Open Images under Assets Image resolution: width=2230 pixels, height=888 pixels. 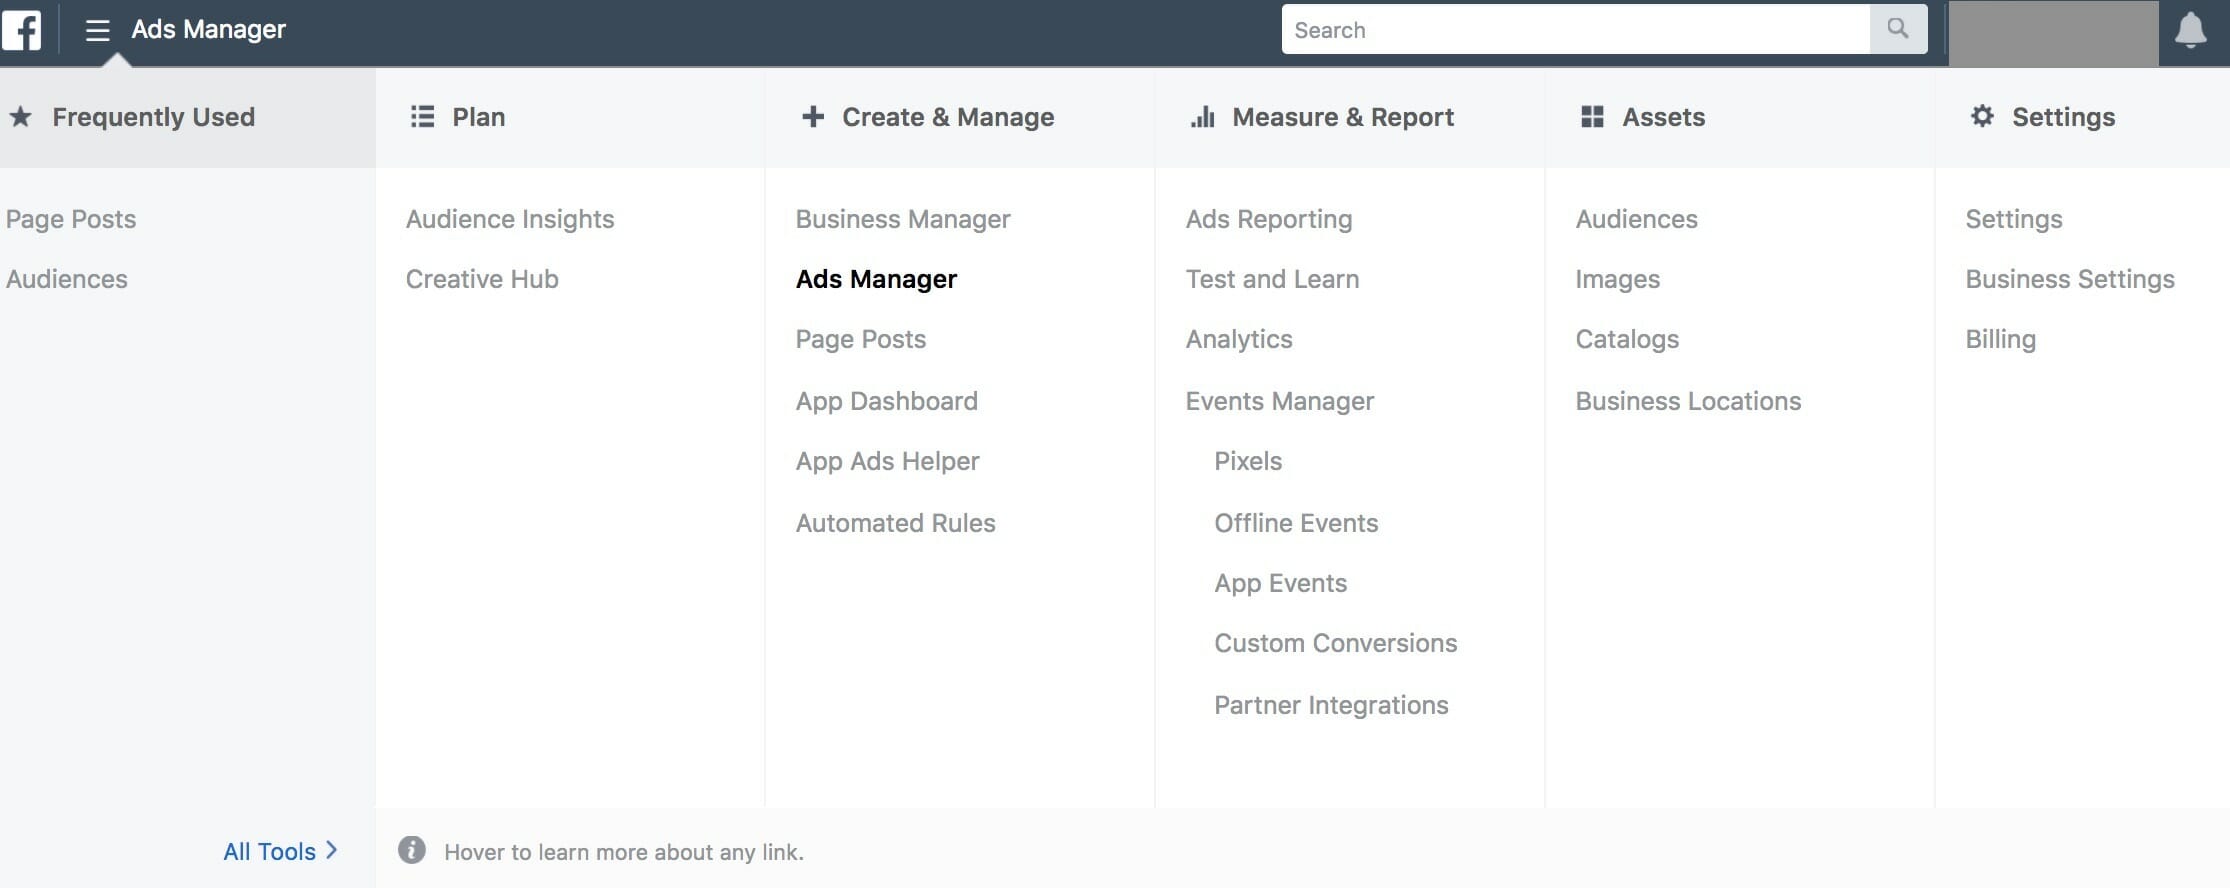(x=1618, y=279)
